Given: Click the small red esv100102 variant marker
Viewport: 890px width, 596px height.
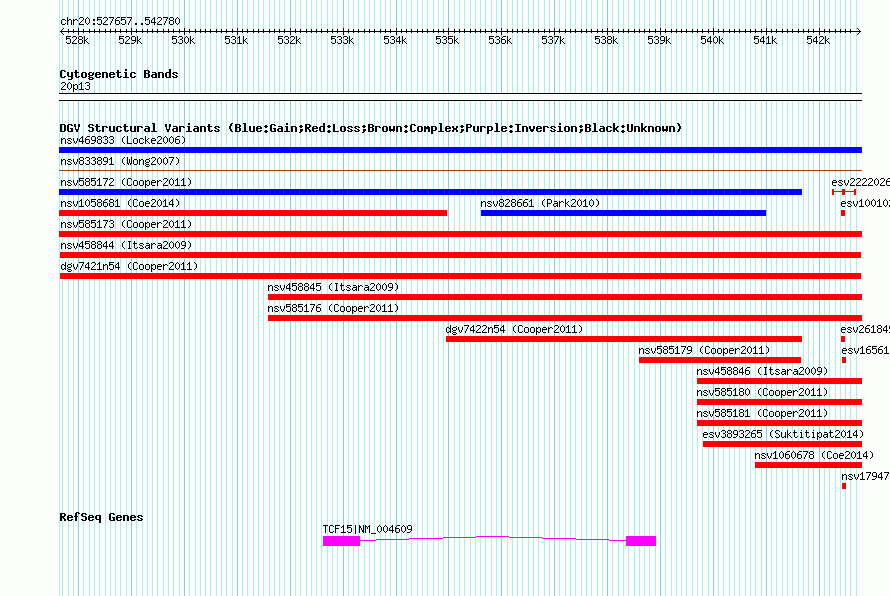Looking at the screenshot, I should coord(843,213).
